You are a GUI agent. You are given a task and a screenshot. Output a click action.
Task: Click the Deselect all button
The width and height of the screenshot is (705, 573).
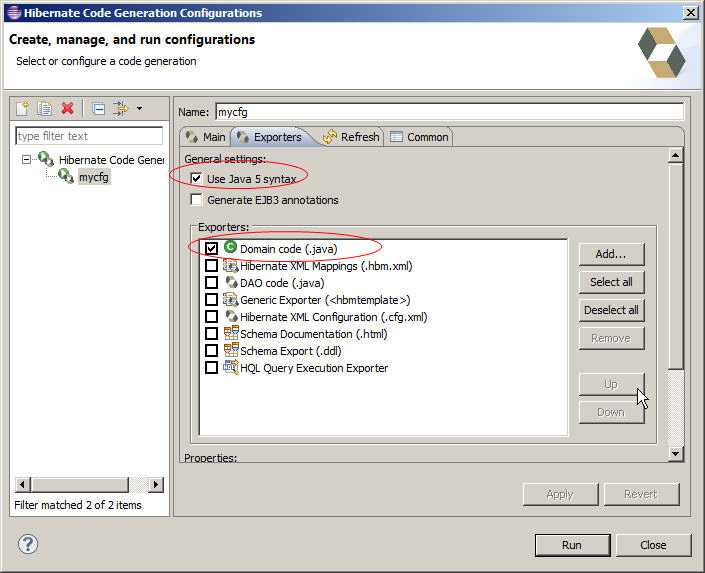click(611, 310)
